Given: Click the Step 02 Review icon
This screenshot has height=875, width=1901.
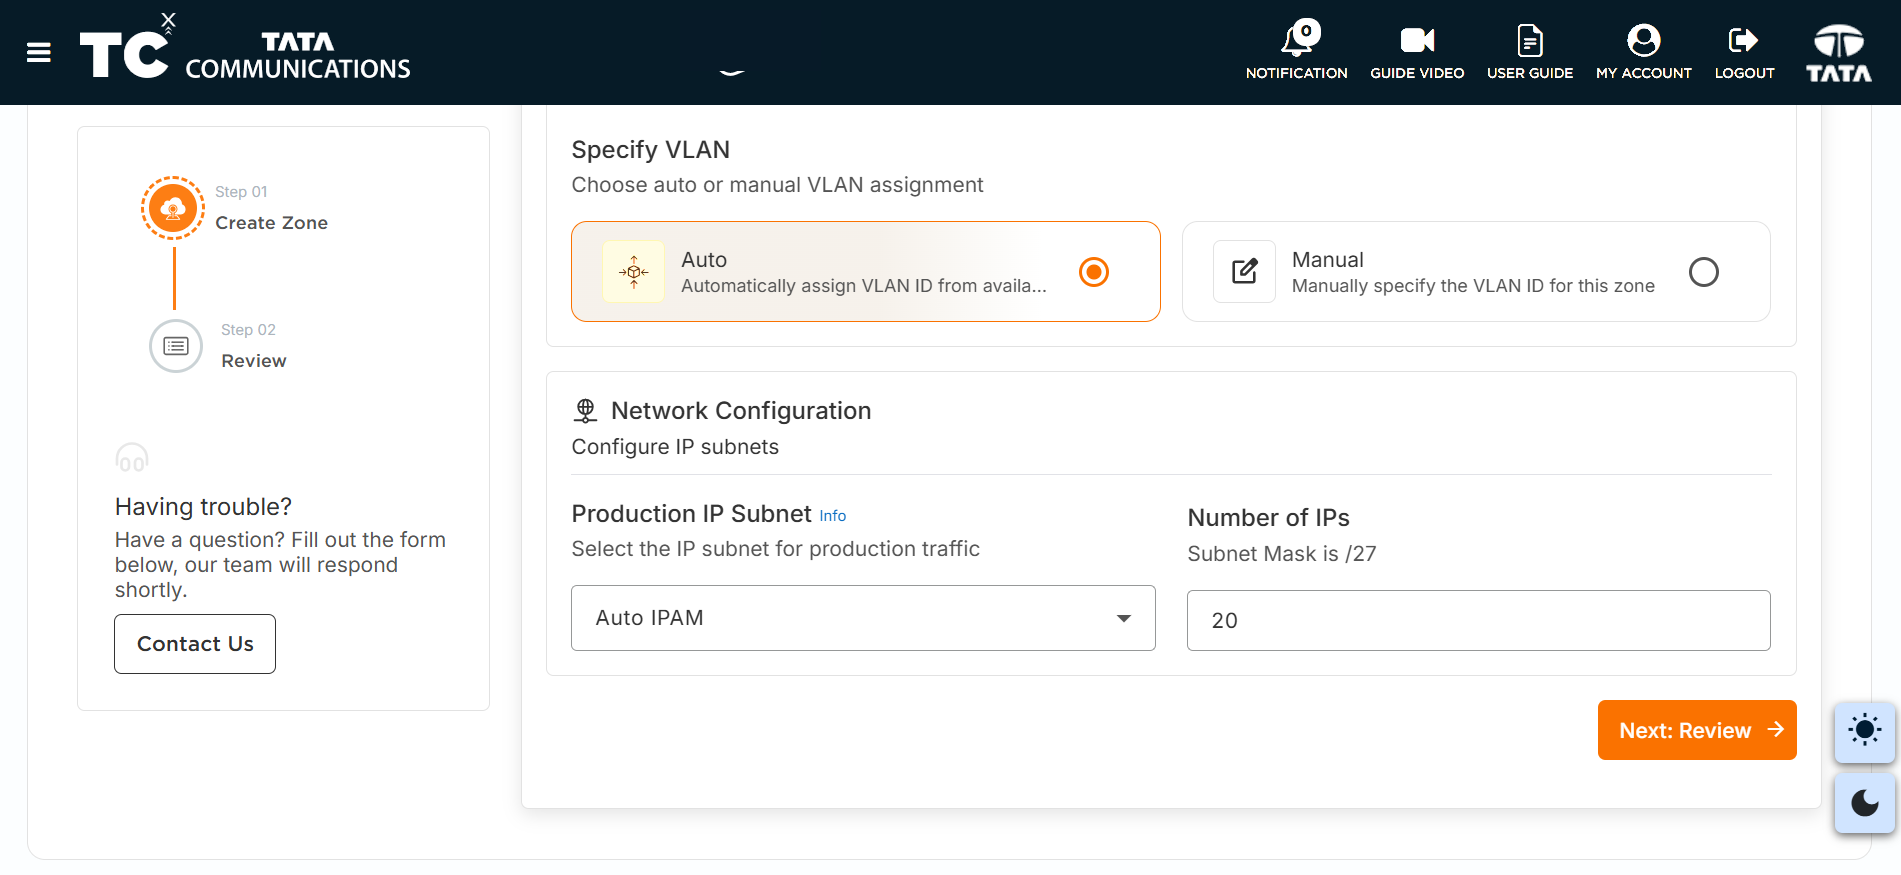Looking at the screenshot, I should (x=176, y=346).
